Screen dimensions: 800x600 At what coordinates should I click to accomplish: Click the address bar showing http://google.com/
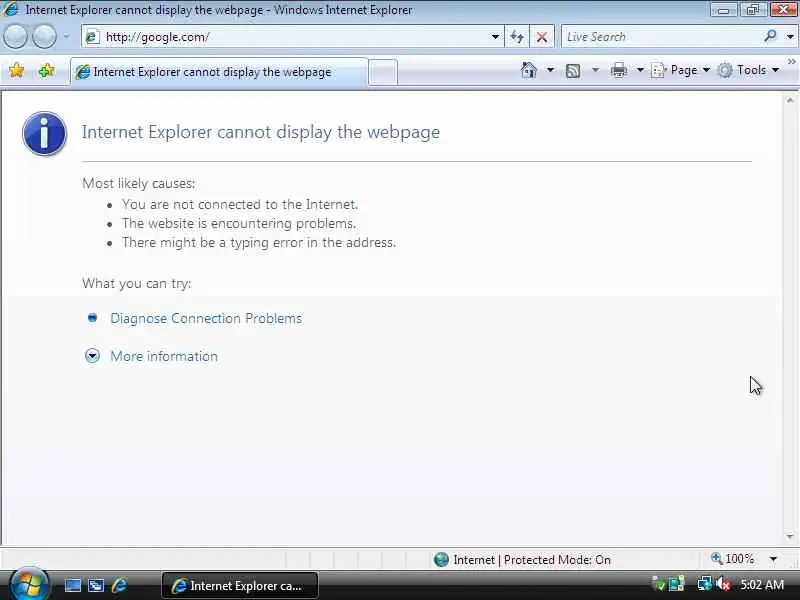(292, 37)
